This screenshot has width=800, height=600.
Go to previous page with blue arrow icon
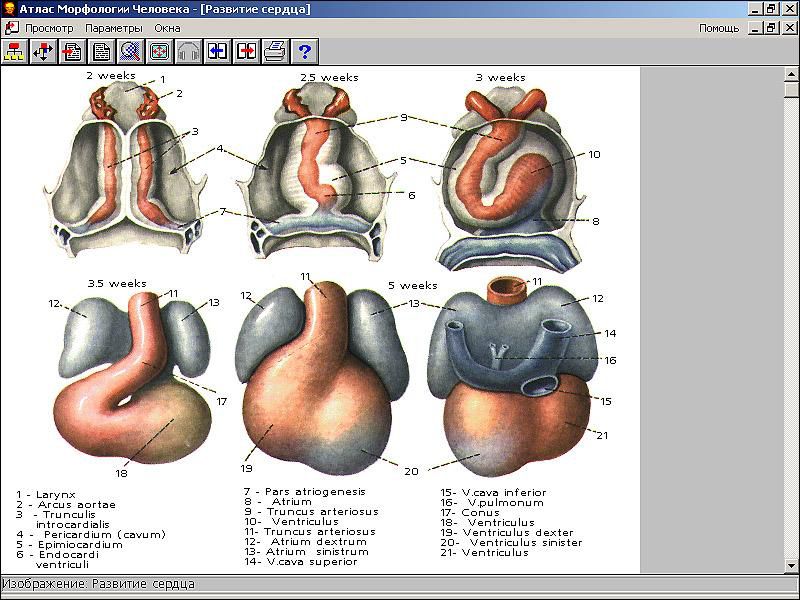tap(217, 51)
